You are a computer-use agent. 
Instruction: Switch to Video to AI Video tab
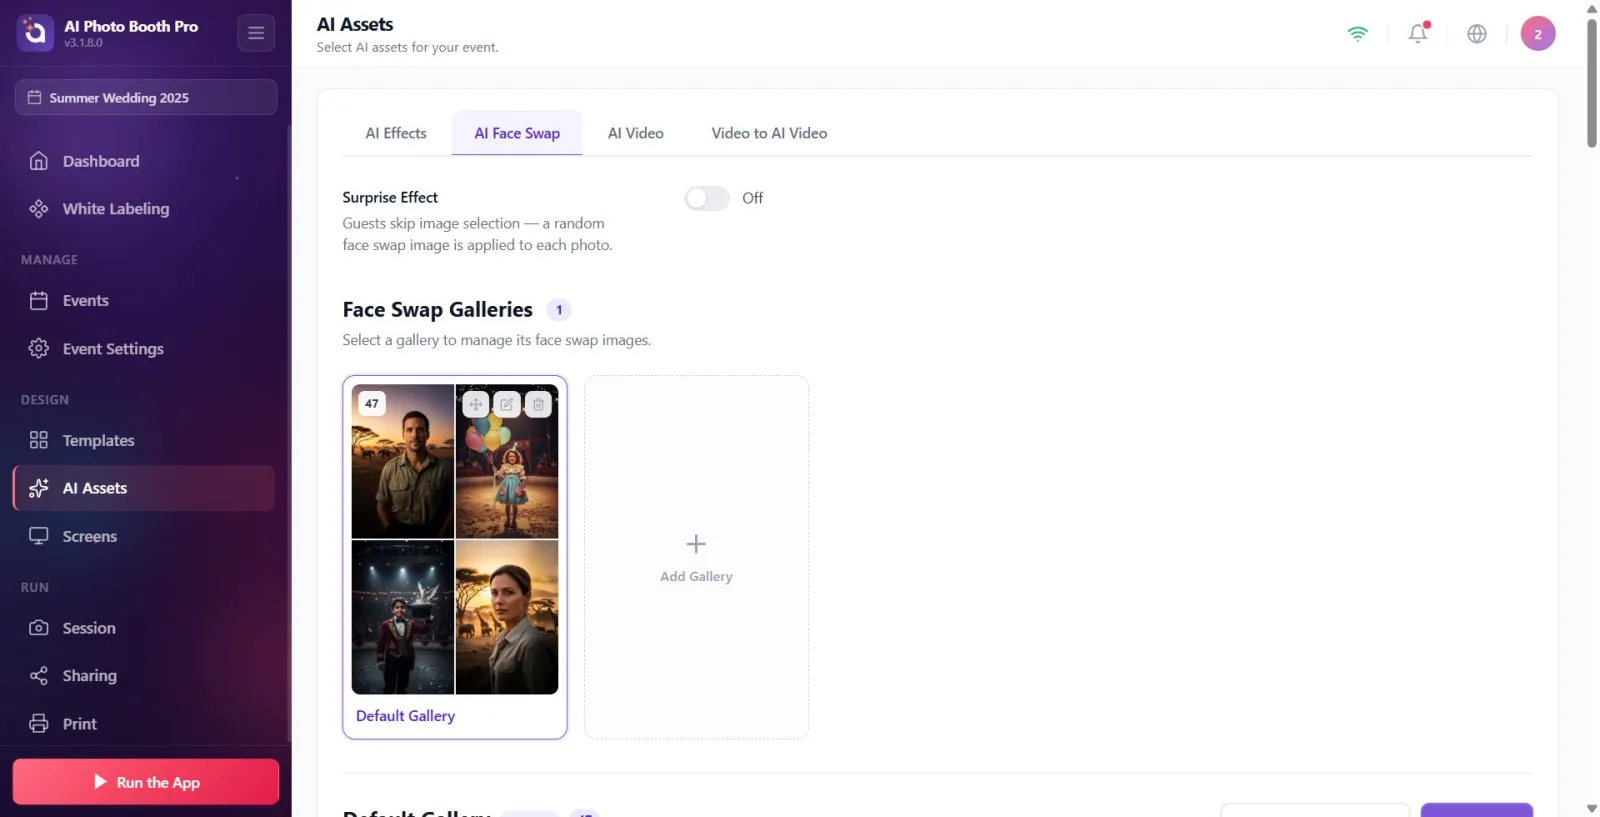coord(769,134)
